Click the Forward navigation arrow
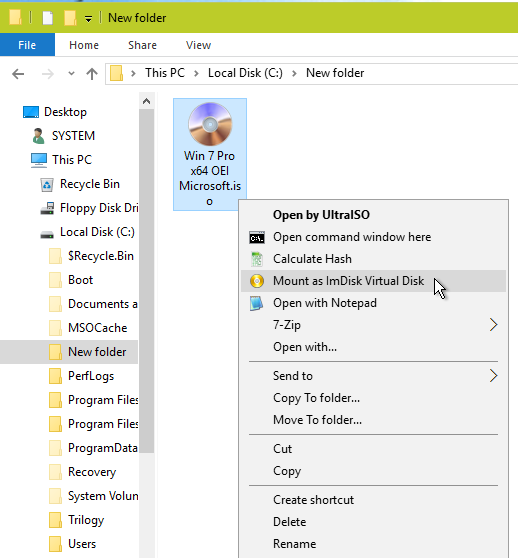This screenshot has width=518, height=558. (x=48, y=74)
